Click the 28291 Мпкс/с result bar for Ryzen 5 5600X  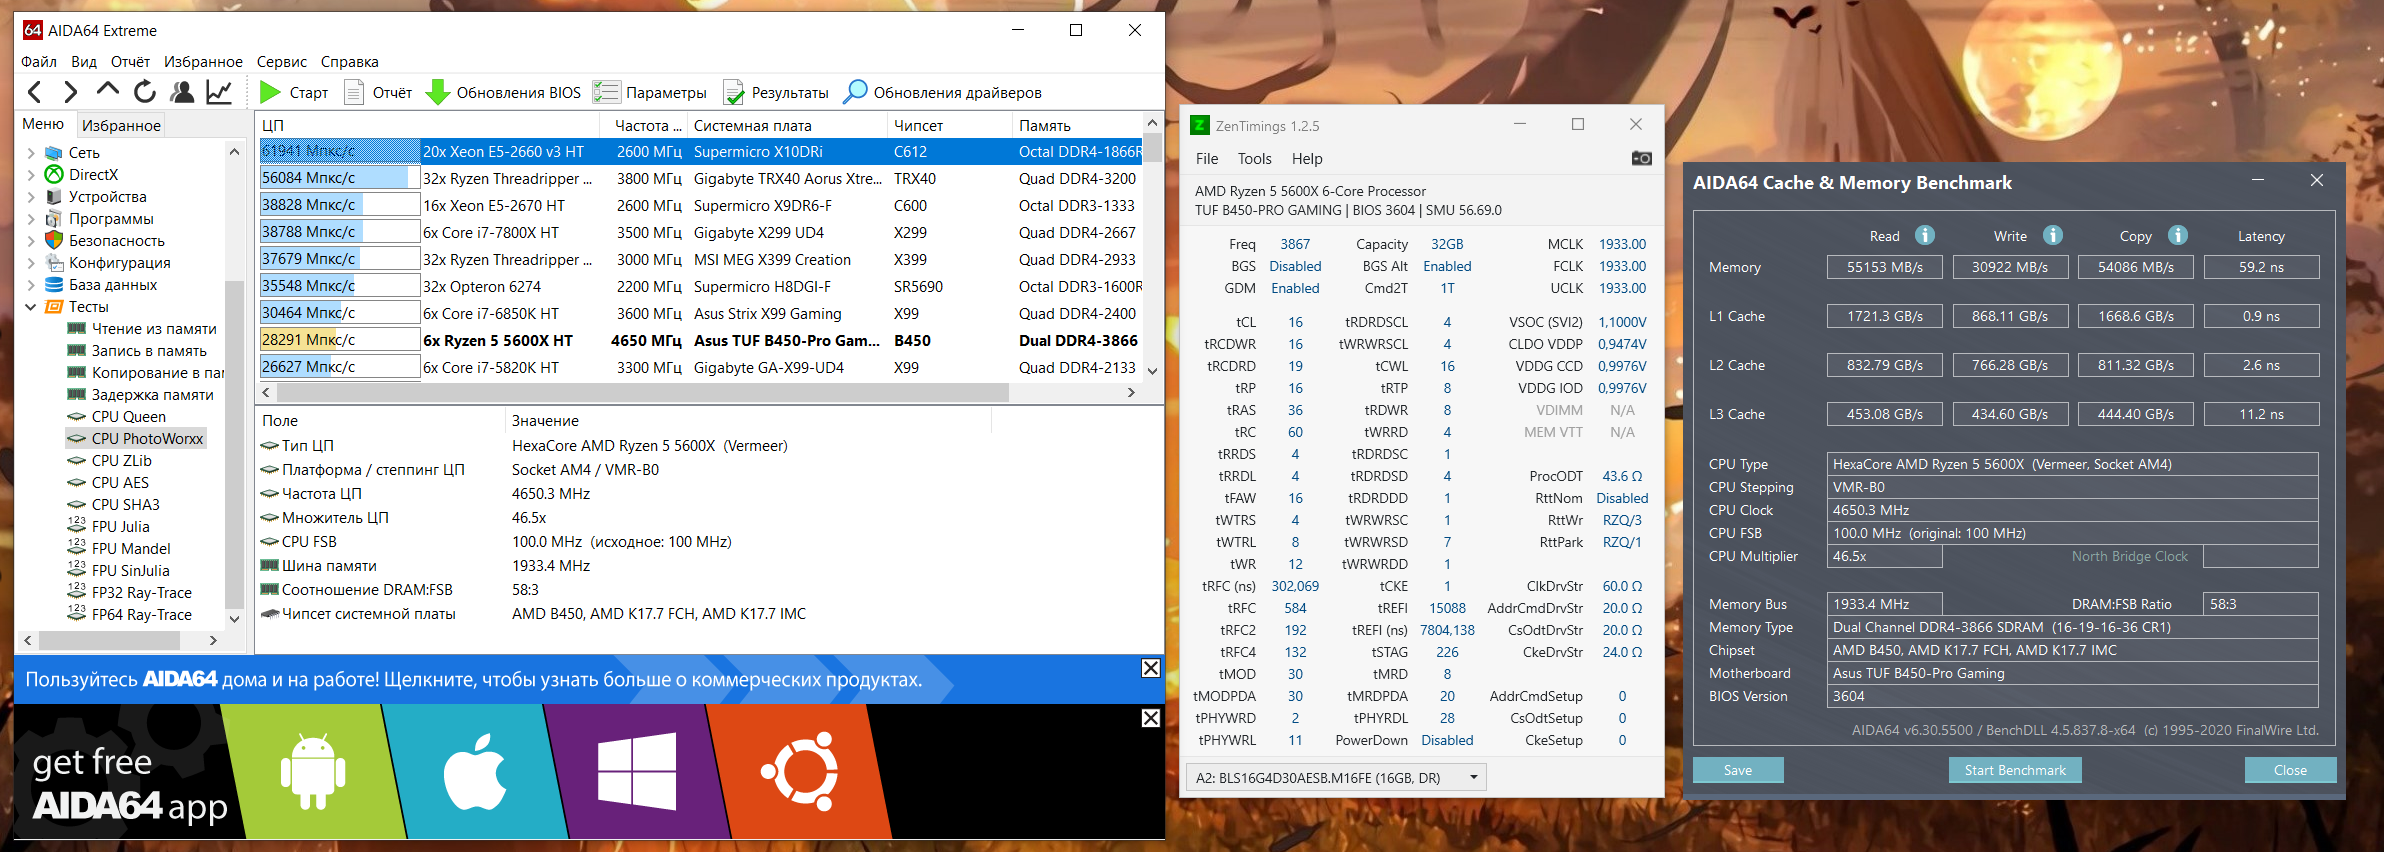[x=339, y=340]
